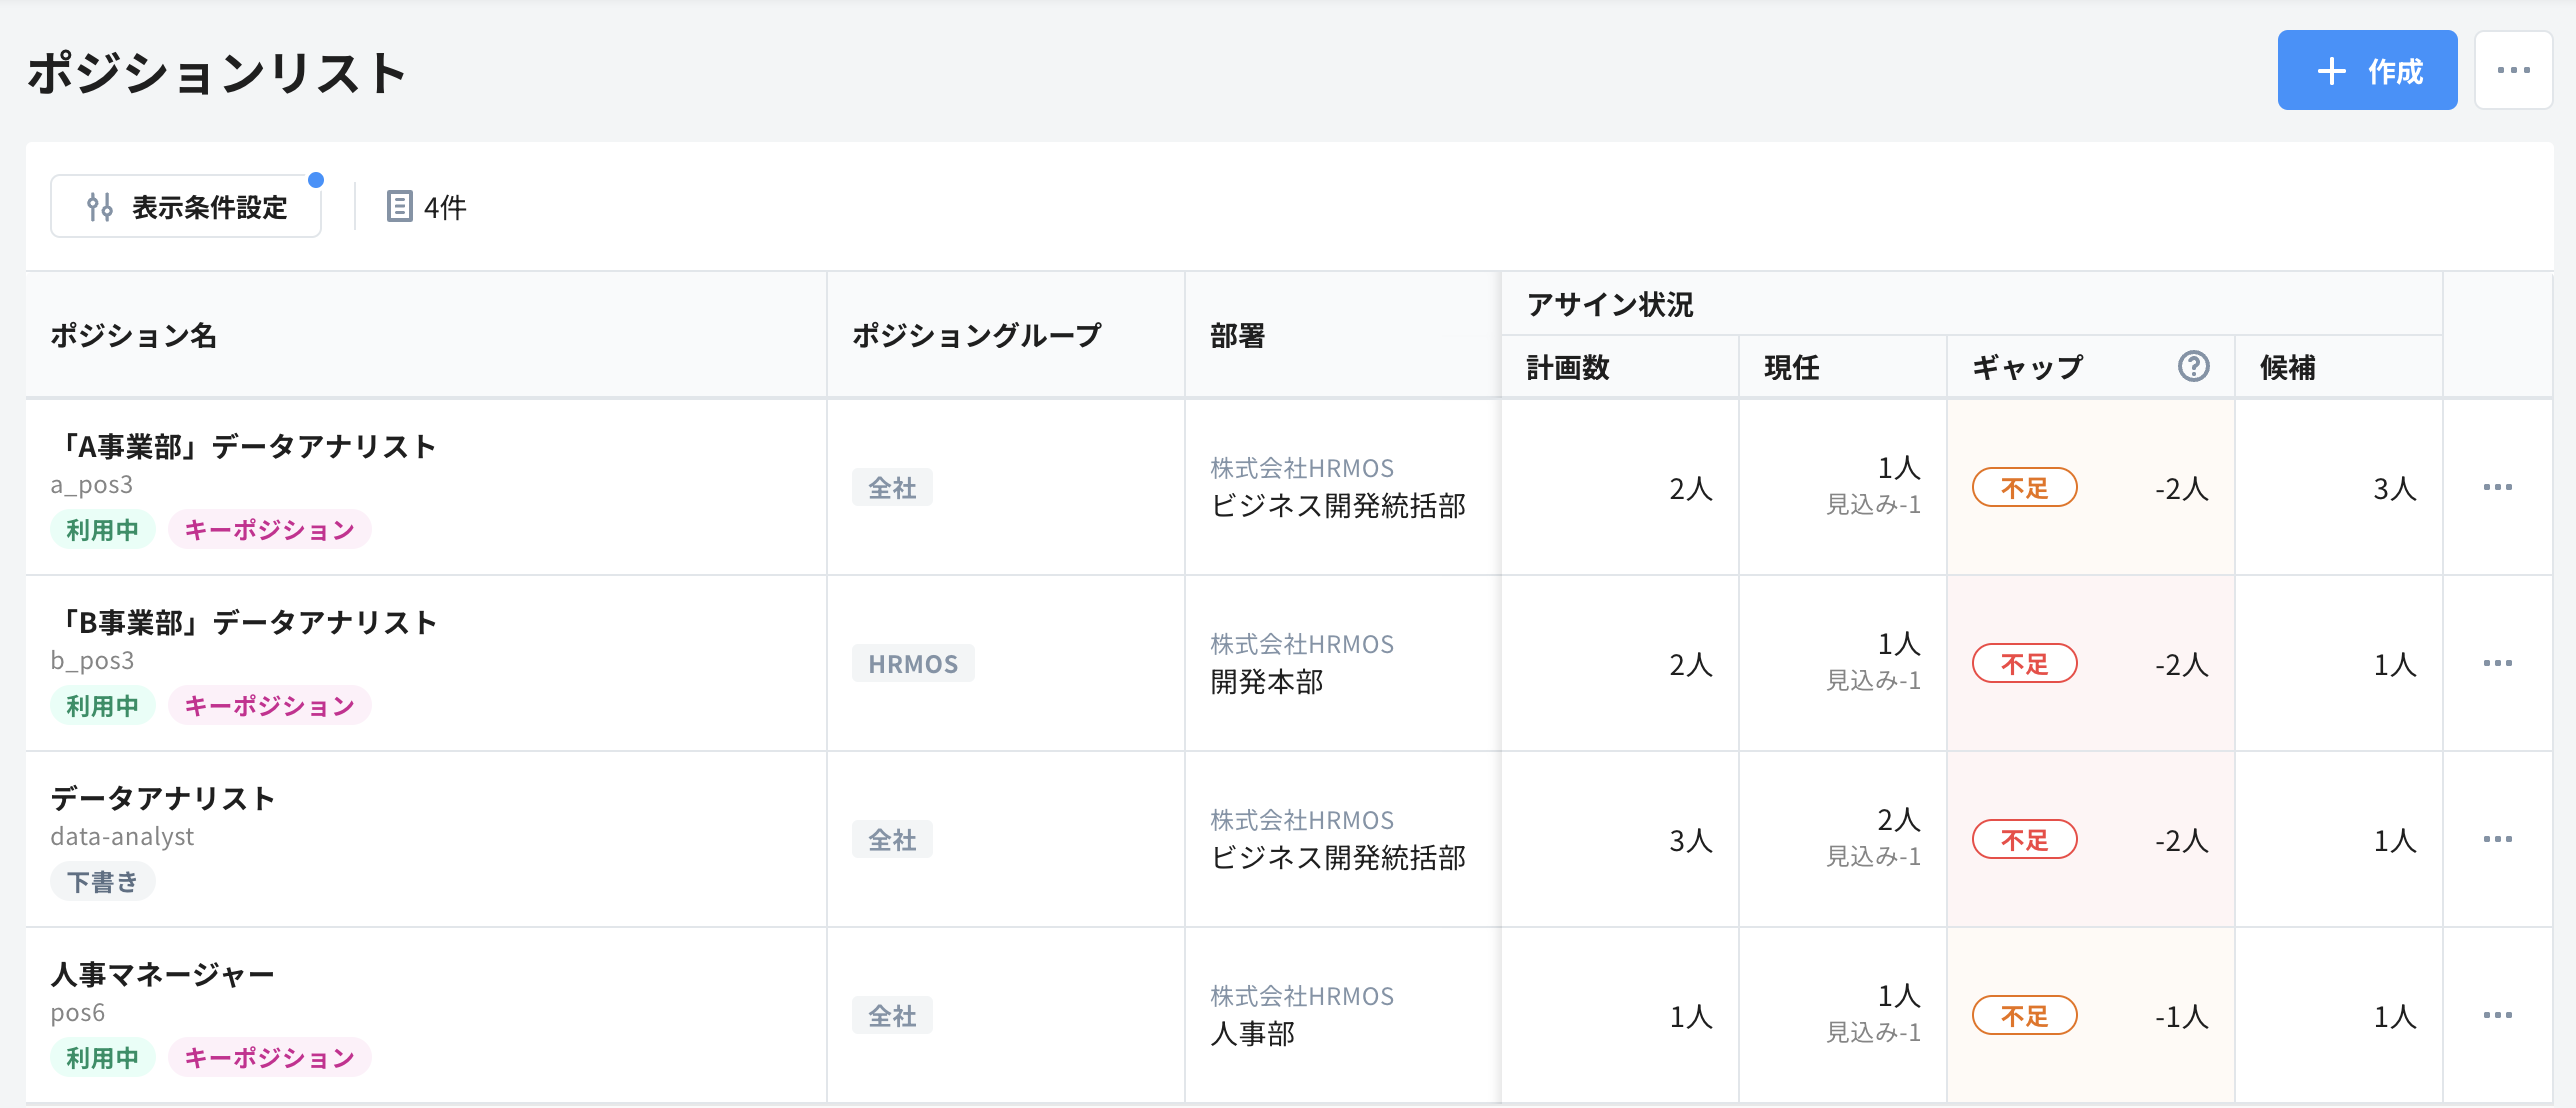Select the ギャップ column header
The height and width of the screenshot is (1108, 2576).
[2023, 367]
